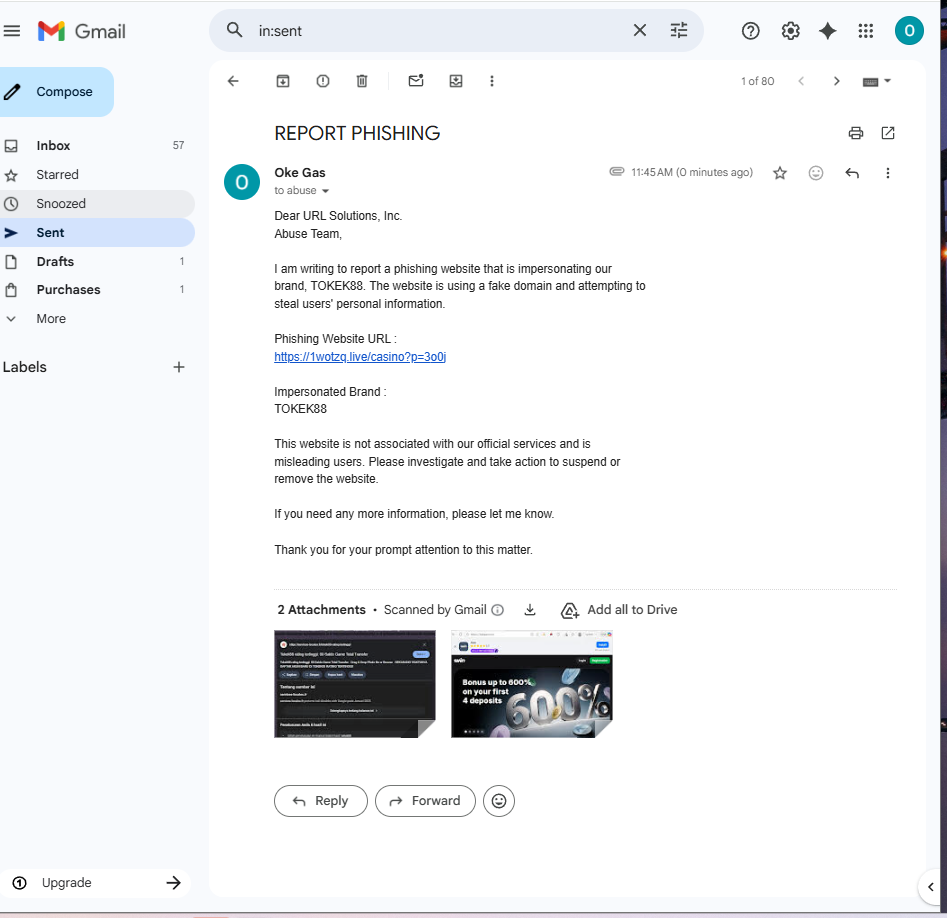Clear the search with the X icon
This screenshot has width=947, height=918.
tap(640, 30)
